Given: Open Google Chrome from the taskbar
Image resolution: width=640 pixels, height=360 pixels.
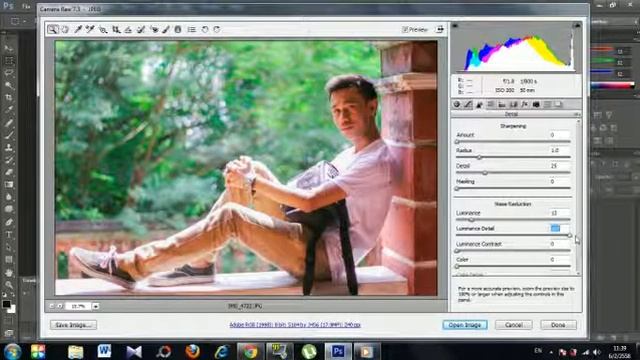Looking at the screenshot, I should (x=250, y=351).
